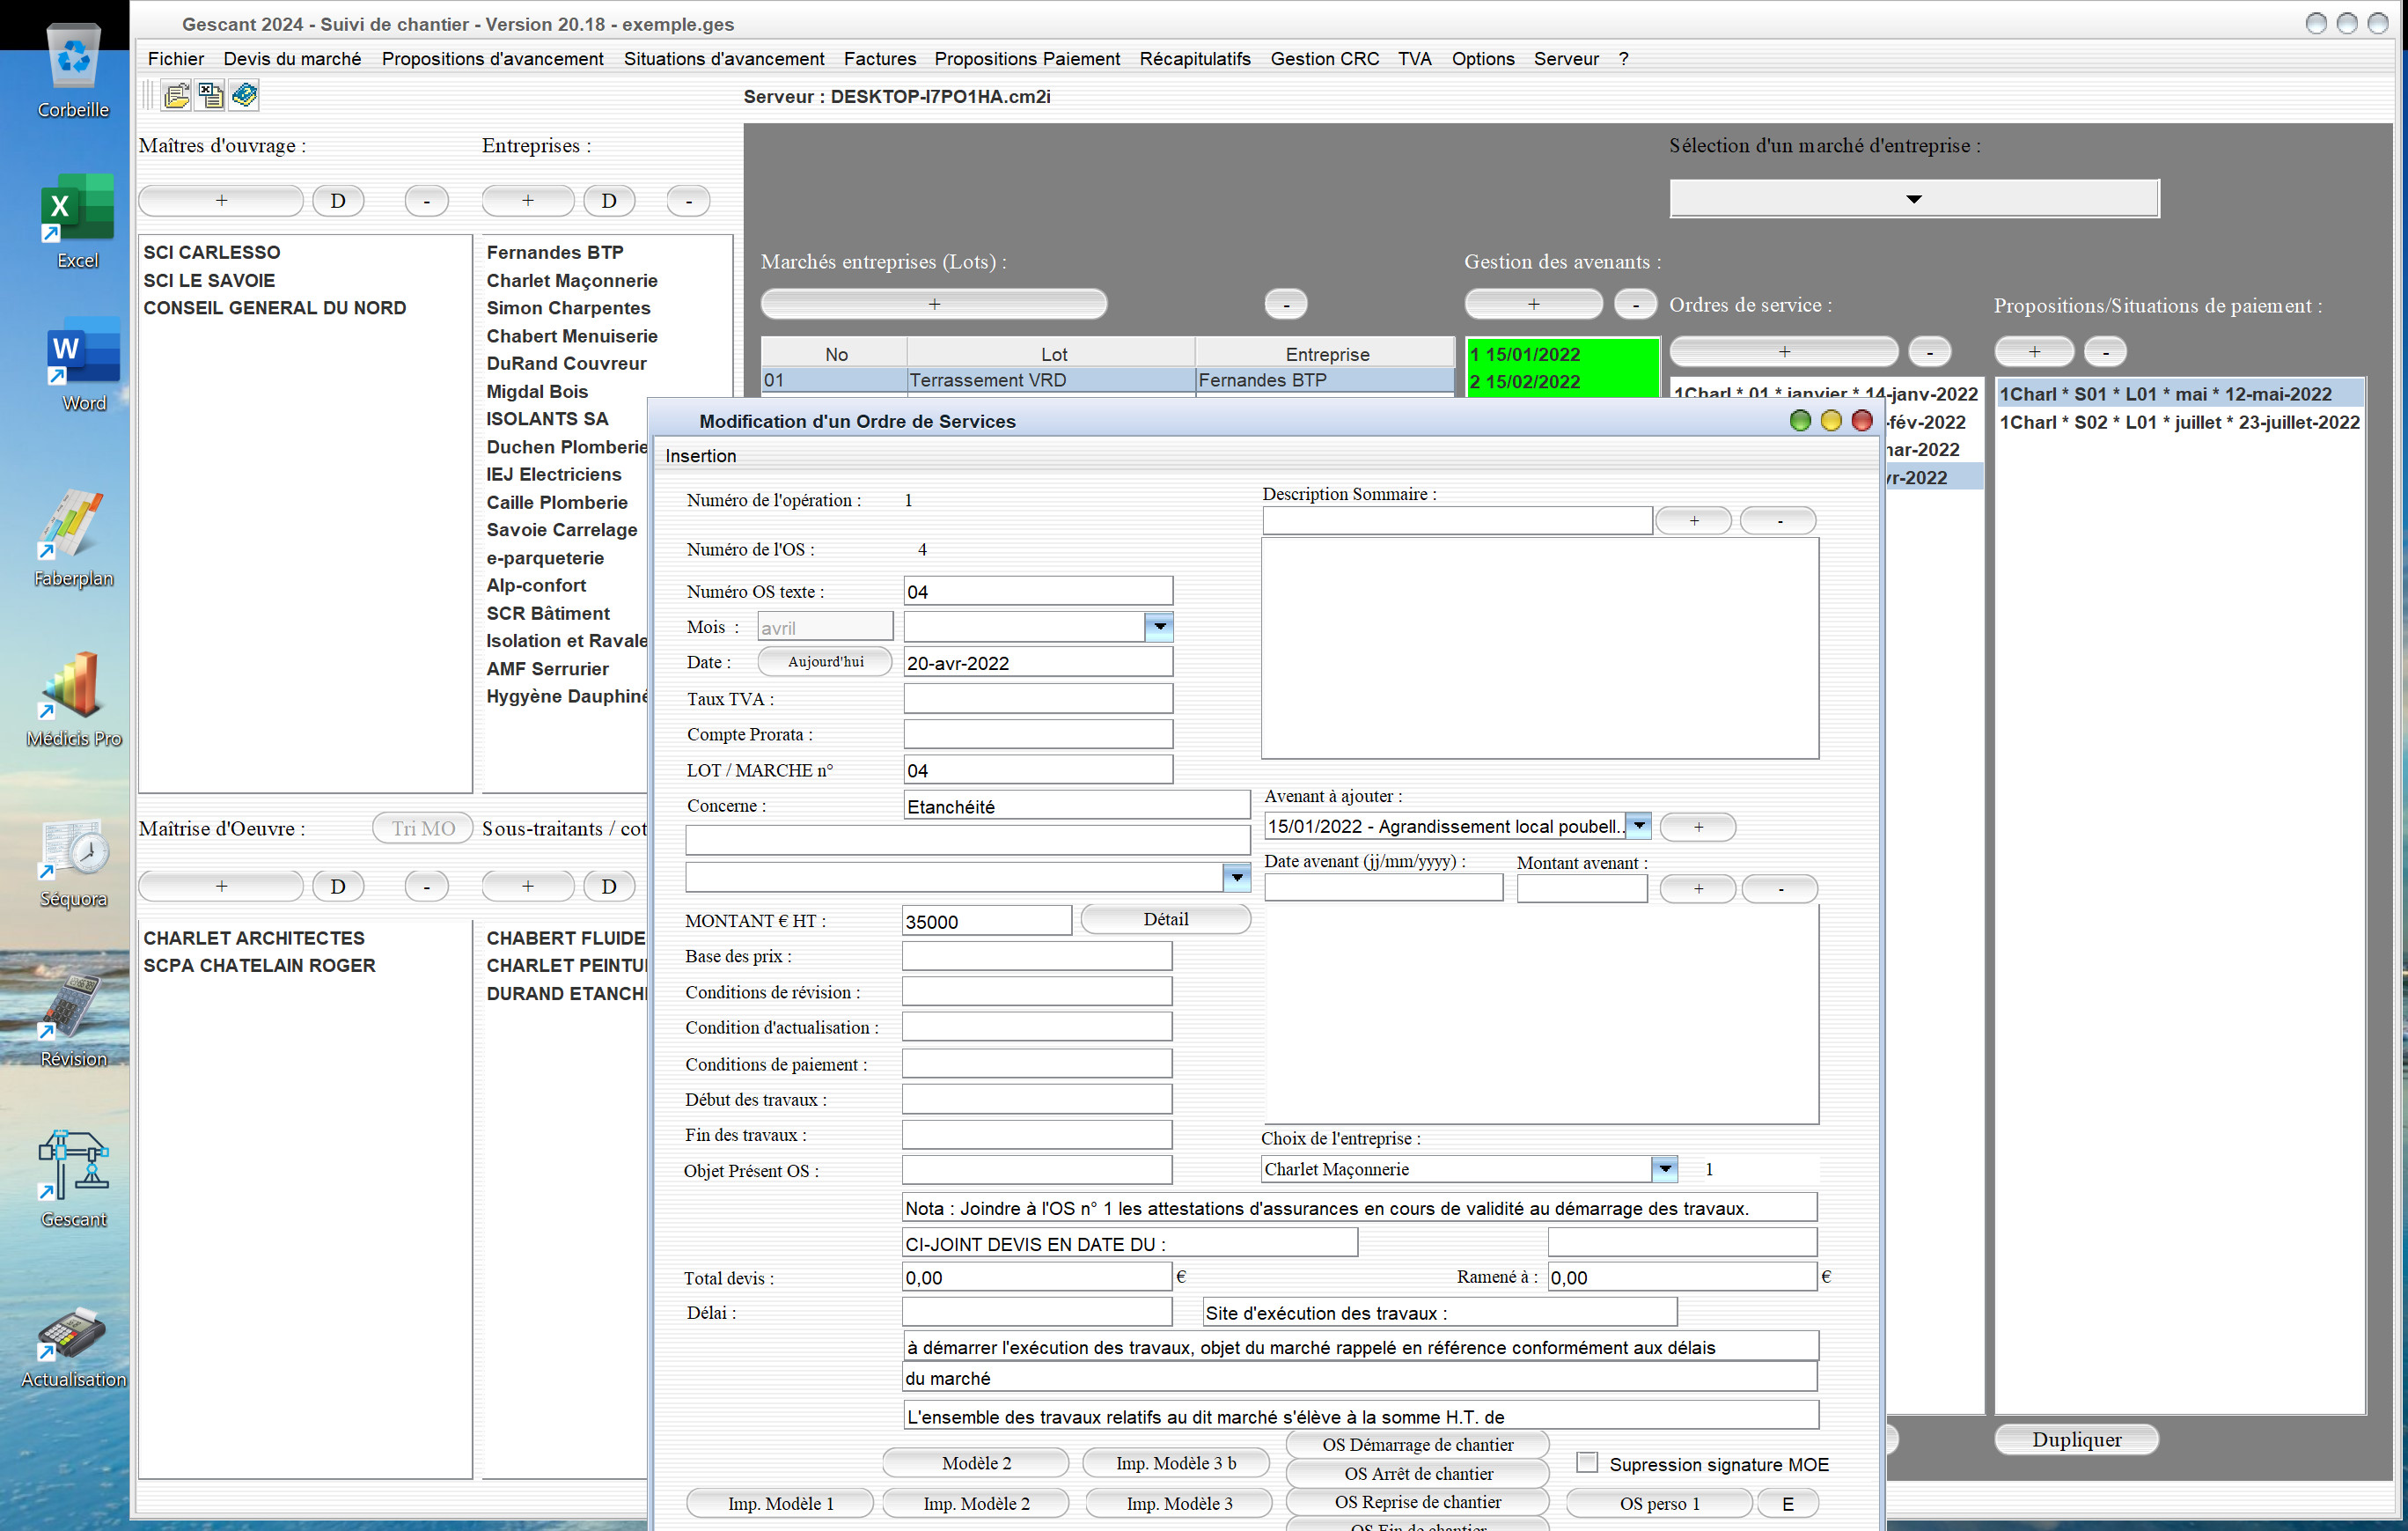Open Corbeille on the desktop
The width and height of the screenshot is (2408, 1531).
point(74,72)
